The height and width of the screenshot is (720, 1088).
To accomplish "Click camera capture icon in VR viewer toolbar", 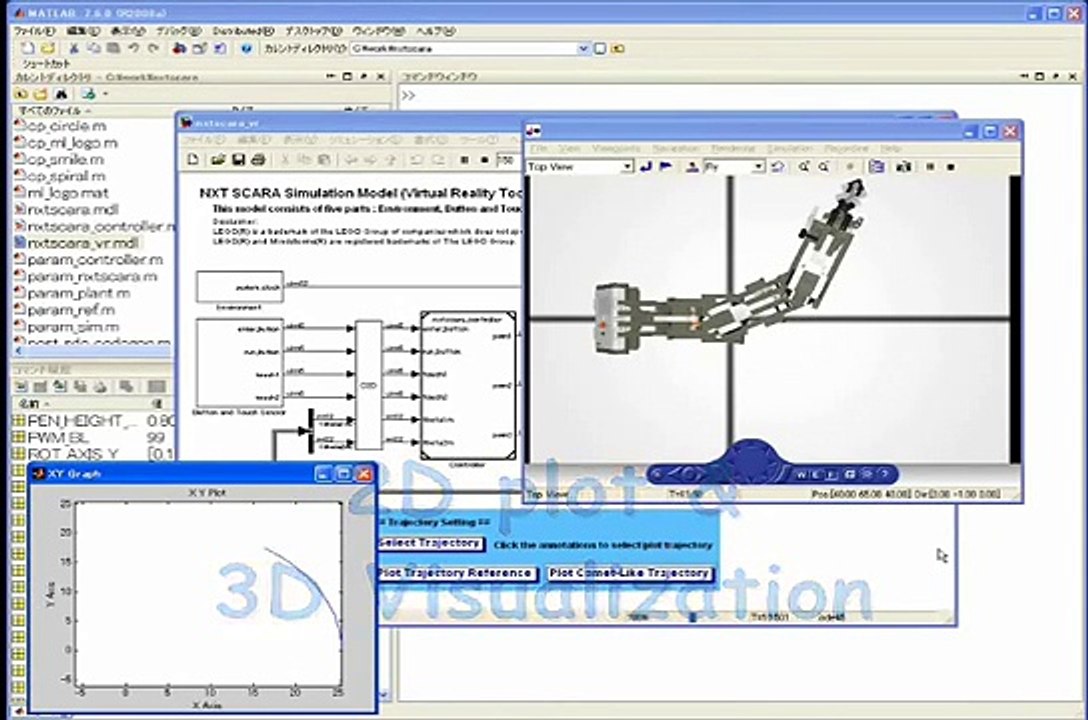I will click(x=903, y=166).
